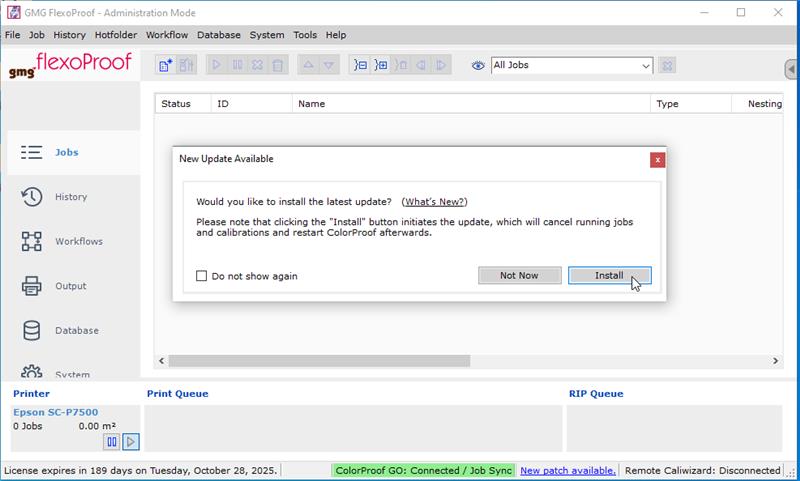Image resolution: width=800 pixels, height=481 pixels.
Task: Click the greyed job settings sliders icon
Action: tap(186, 65)
